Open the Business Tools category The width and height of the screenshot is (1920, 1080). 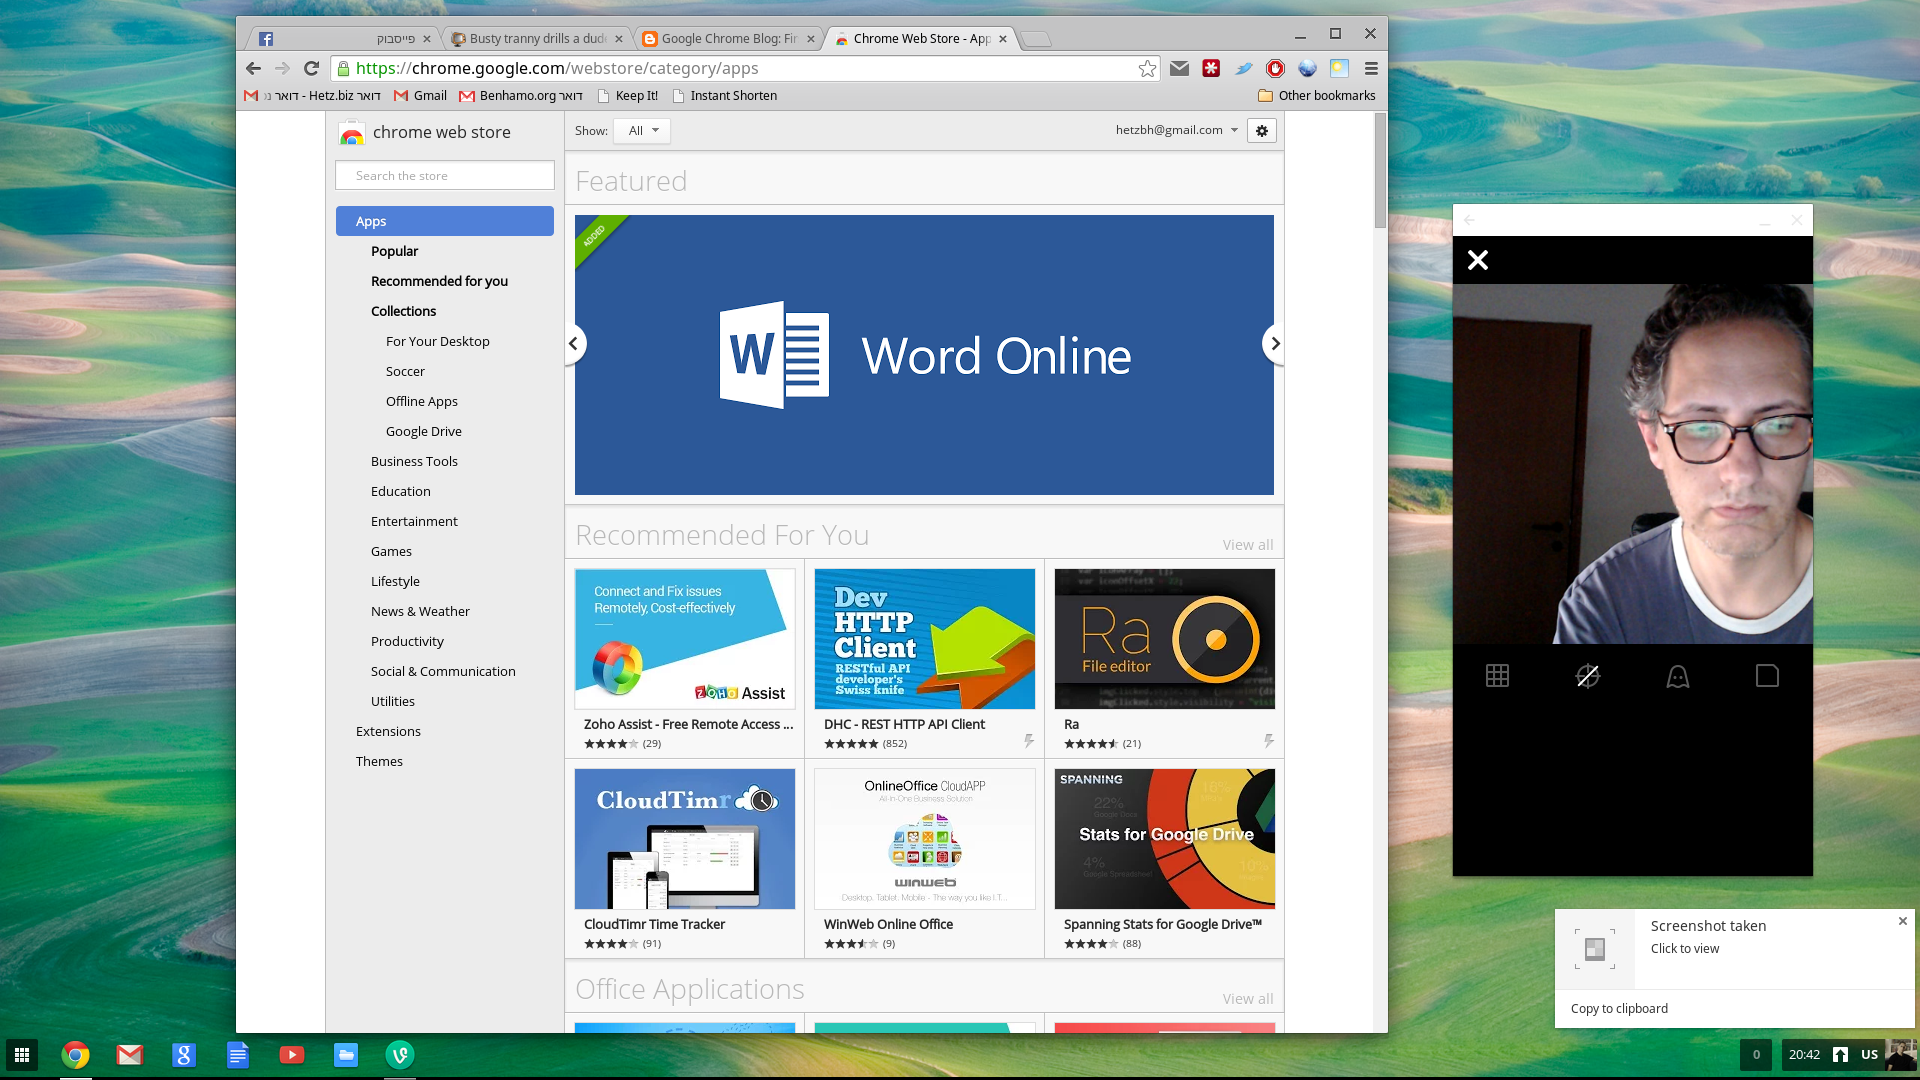coord(414,461)
